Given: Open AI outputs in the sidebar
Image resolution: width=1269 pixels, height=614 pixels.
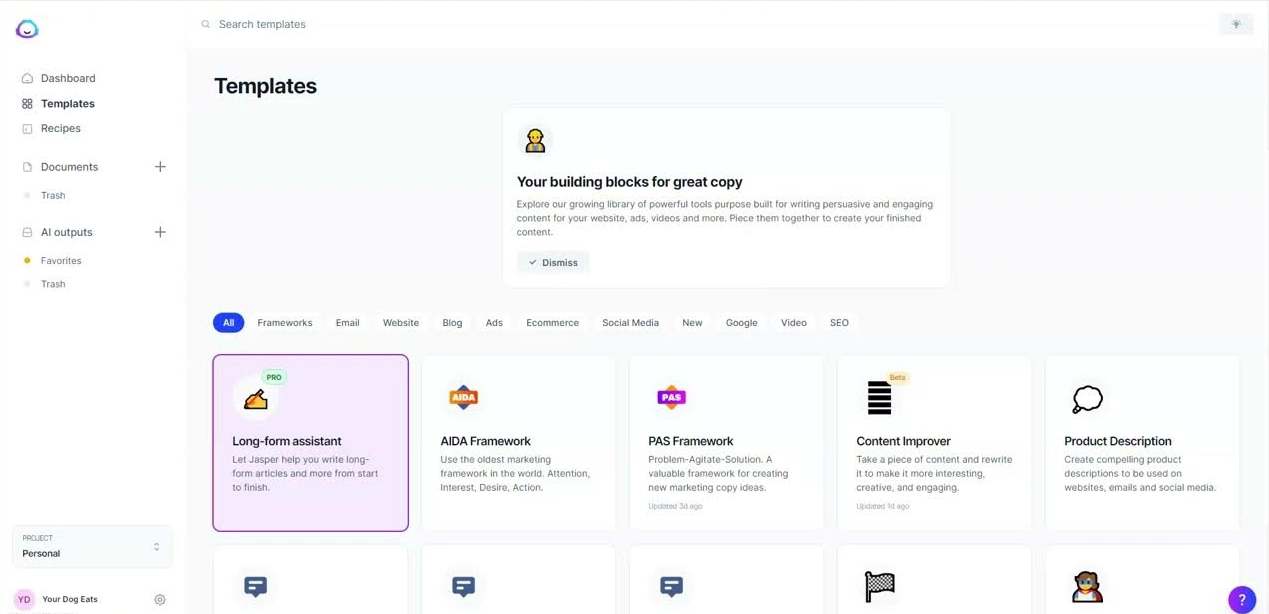Looking at the screenshot, I should (66, 232).
